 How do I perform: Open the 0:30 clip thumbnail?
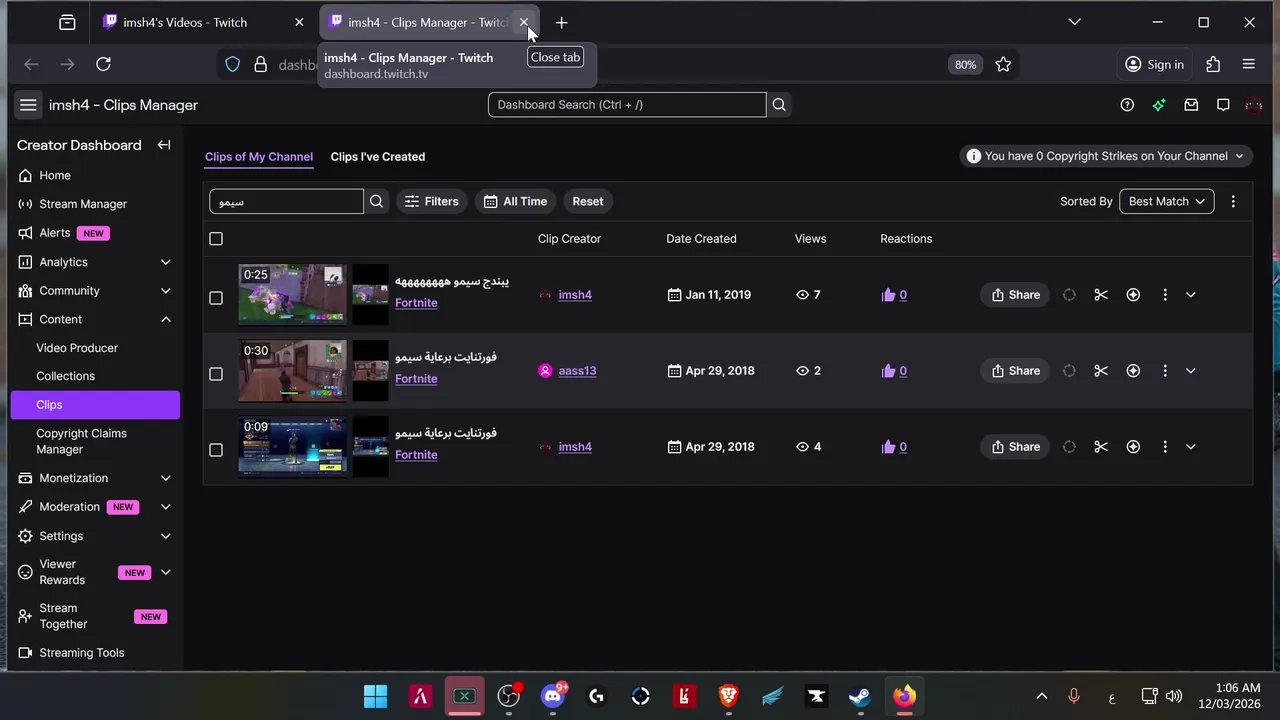pyautogui.click(x=292, y=371)
